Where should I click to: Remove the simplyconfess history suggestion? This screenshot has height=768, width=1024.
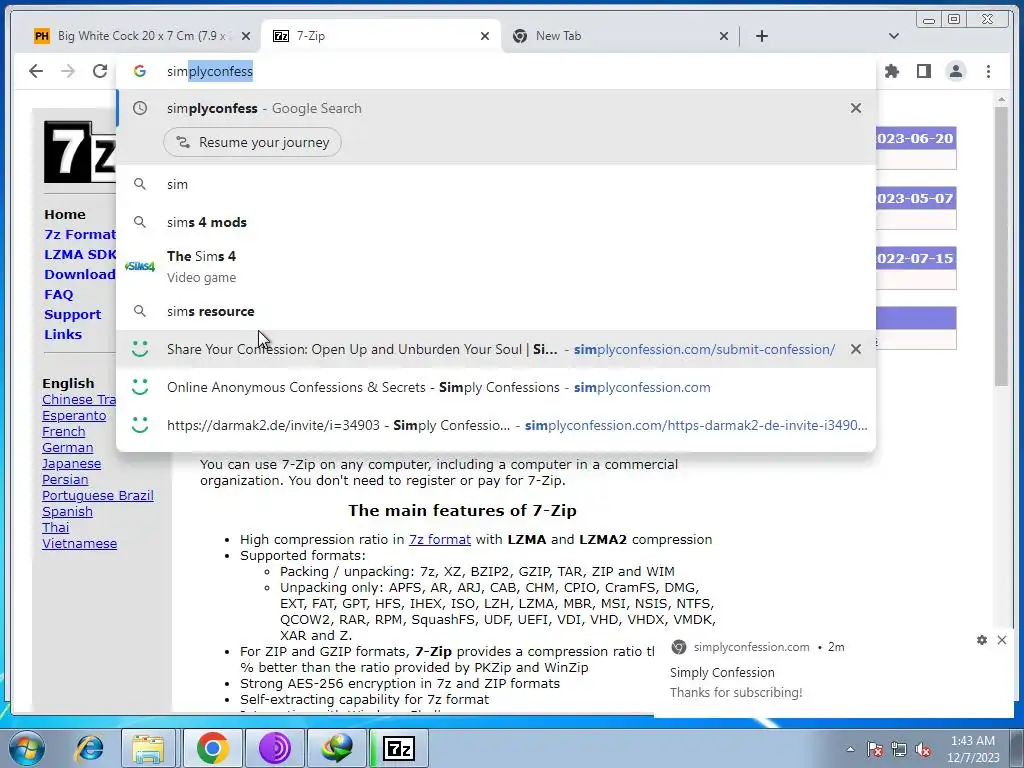(856, 108)
